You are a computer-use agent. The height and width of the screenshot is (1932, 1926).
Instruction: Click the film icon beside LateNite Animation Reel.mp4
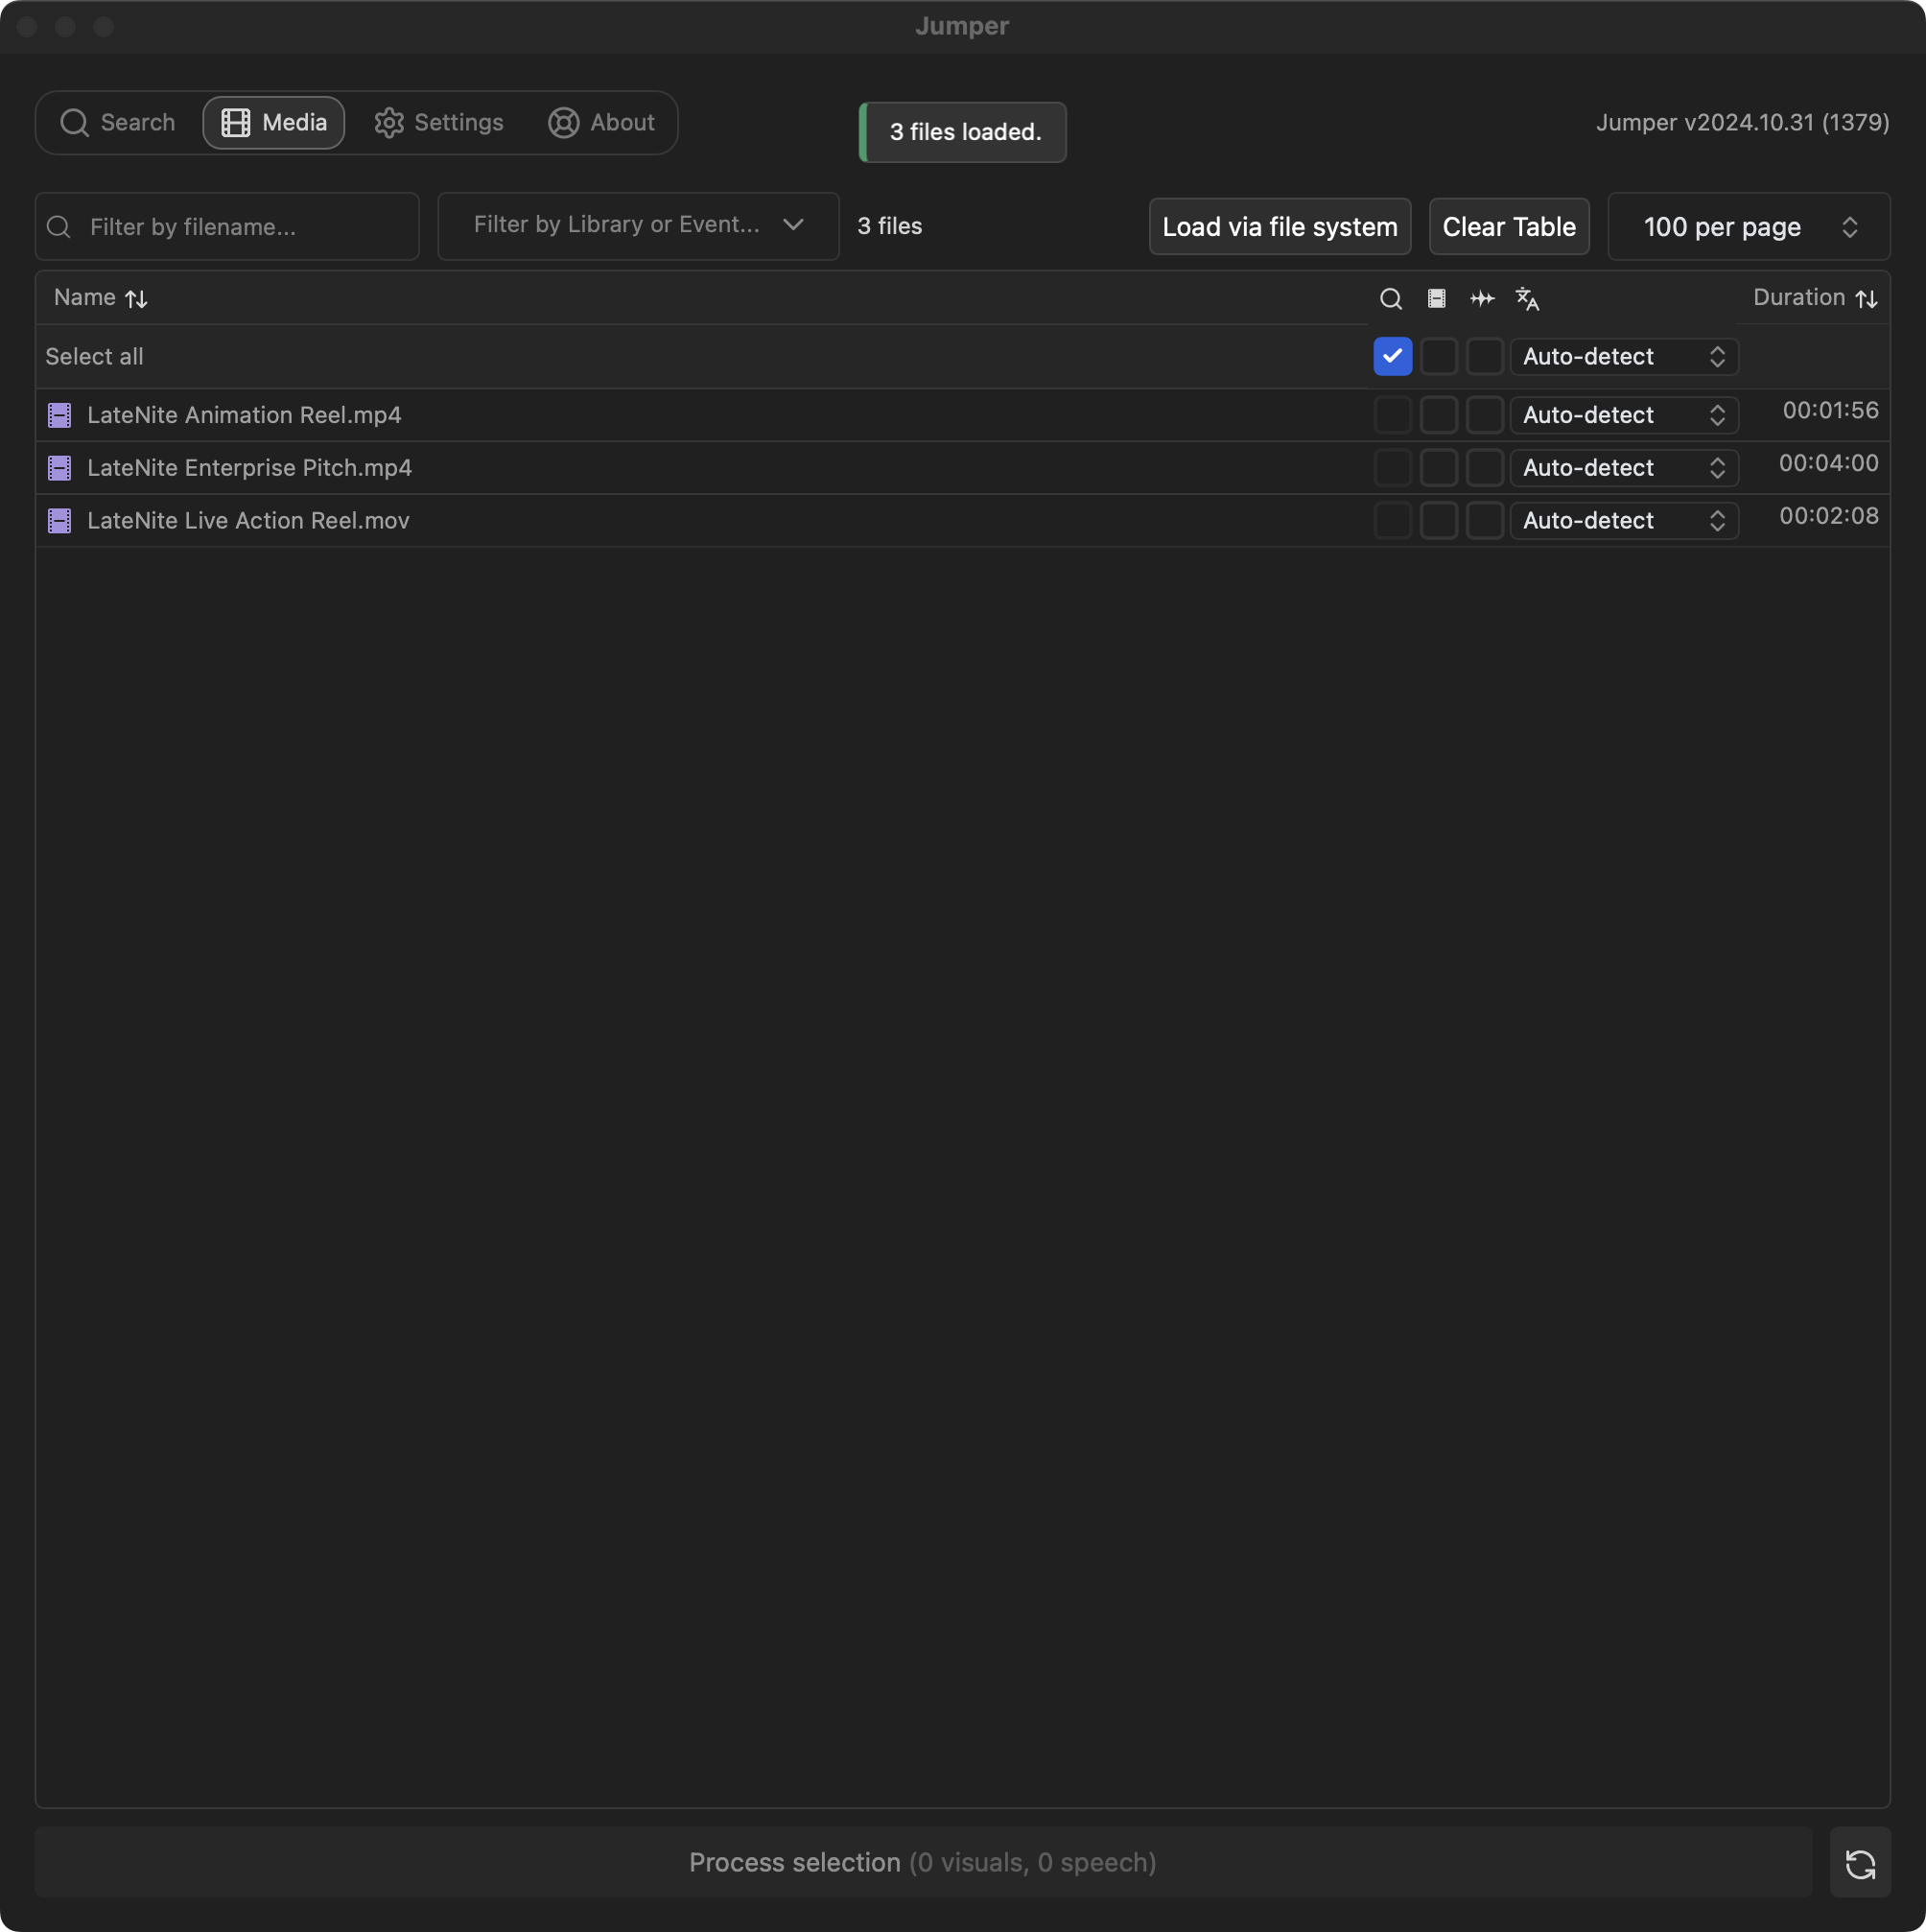(x=60, y=415)
